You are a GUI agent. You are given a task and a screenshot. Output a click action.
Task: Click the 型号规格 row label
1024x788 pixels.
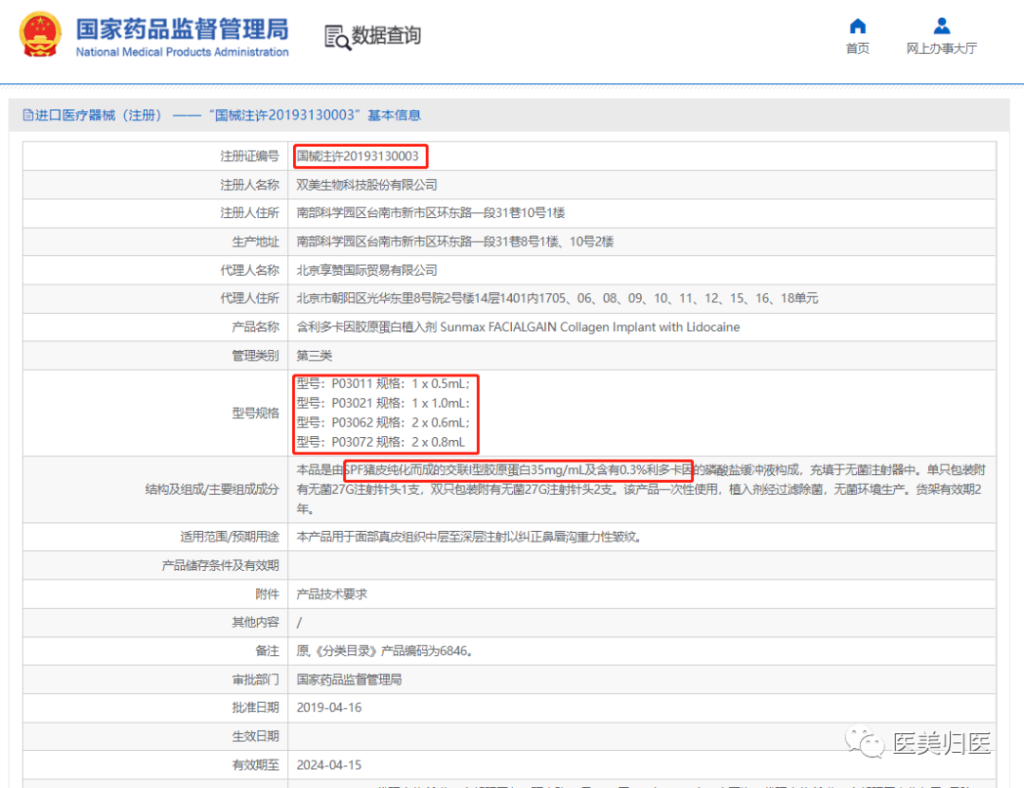(x=255, y=413)
